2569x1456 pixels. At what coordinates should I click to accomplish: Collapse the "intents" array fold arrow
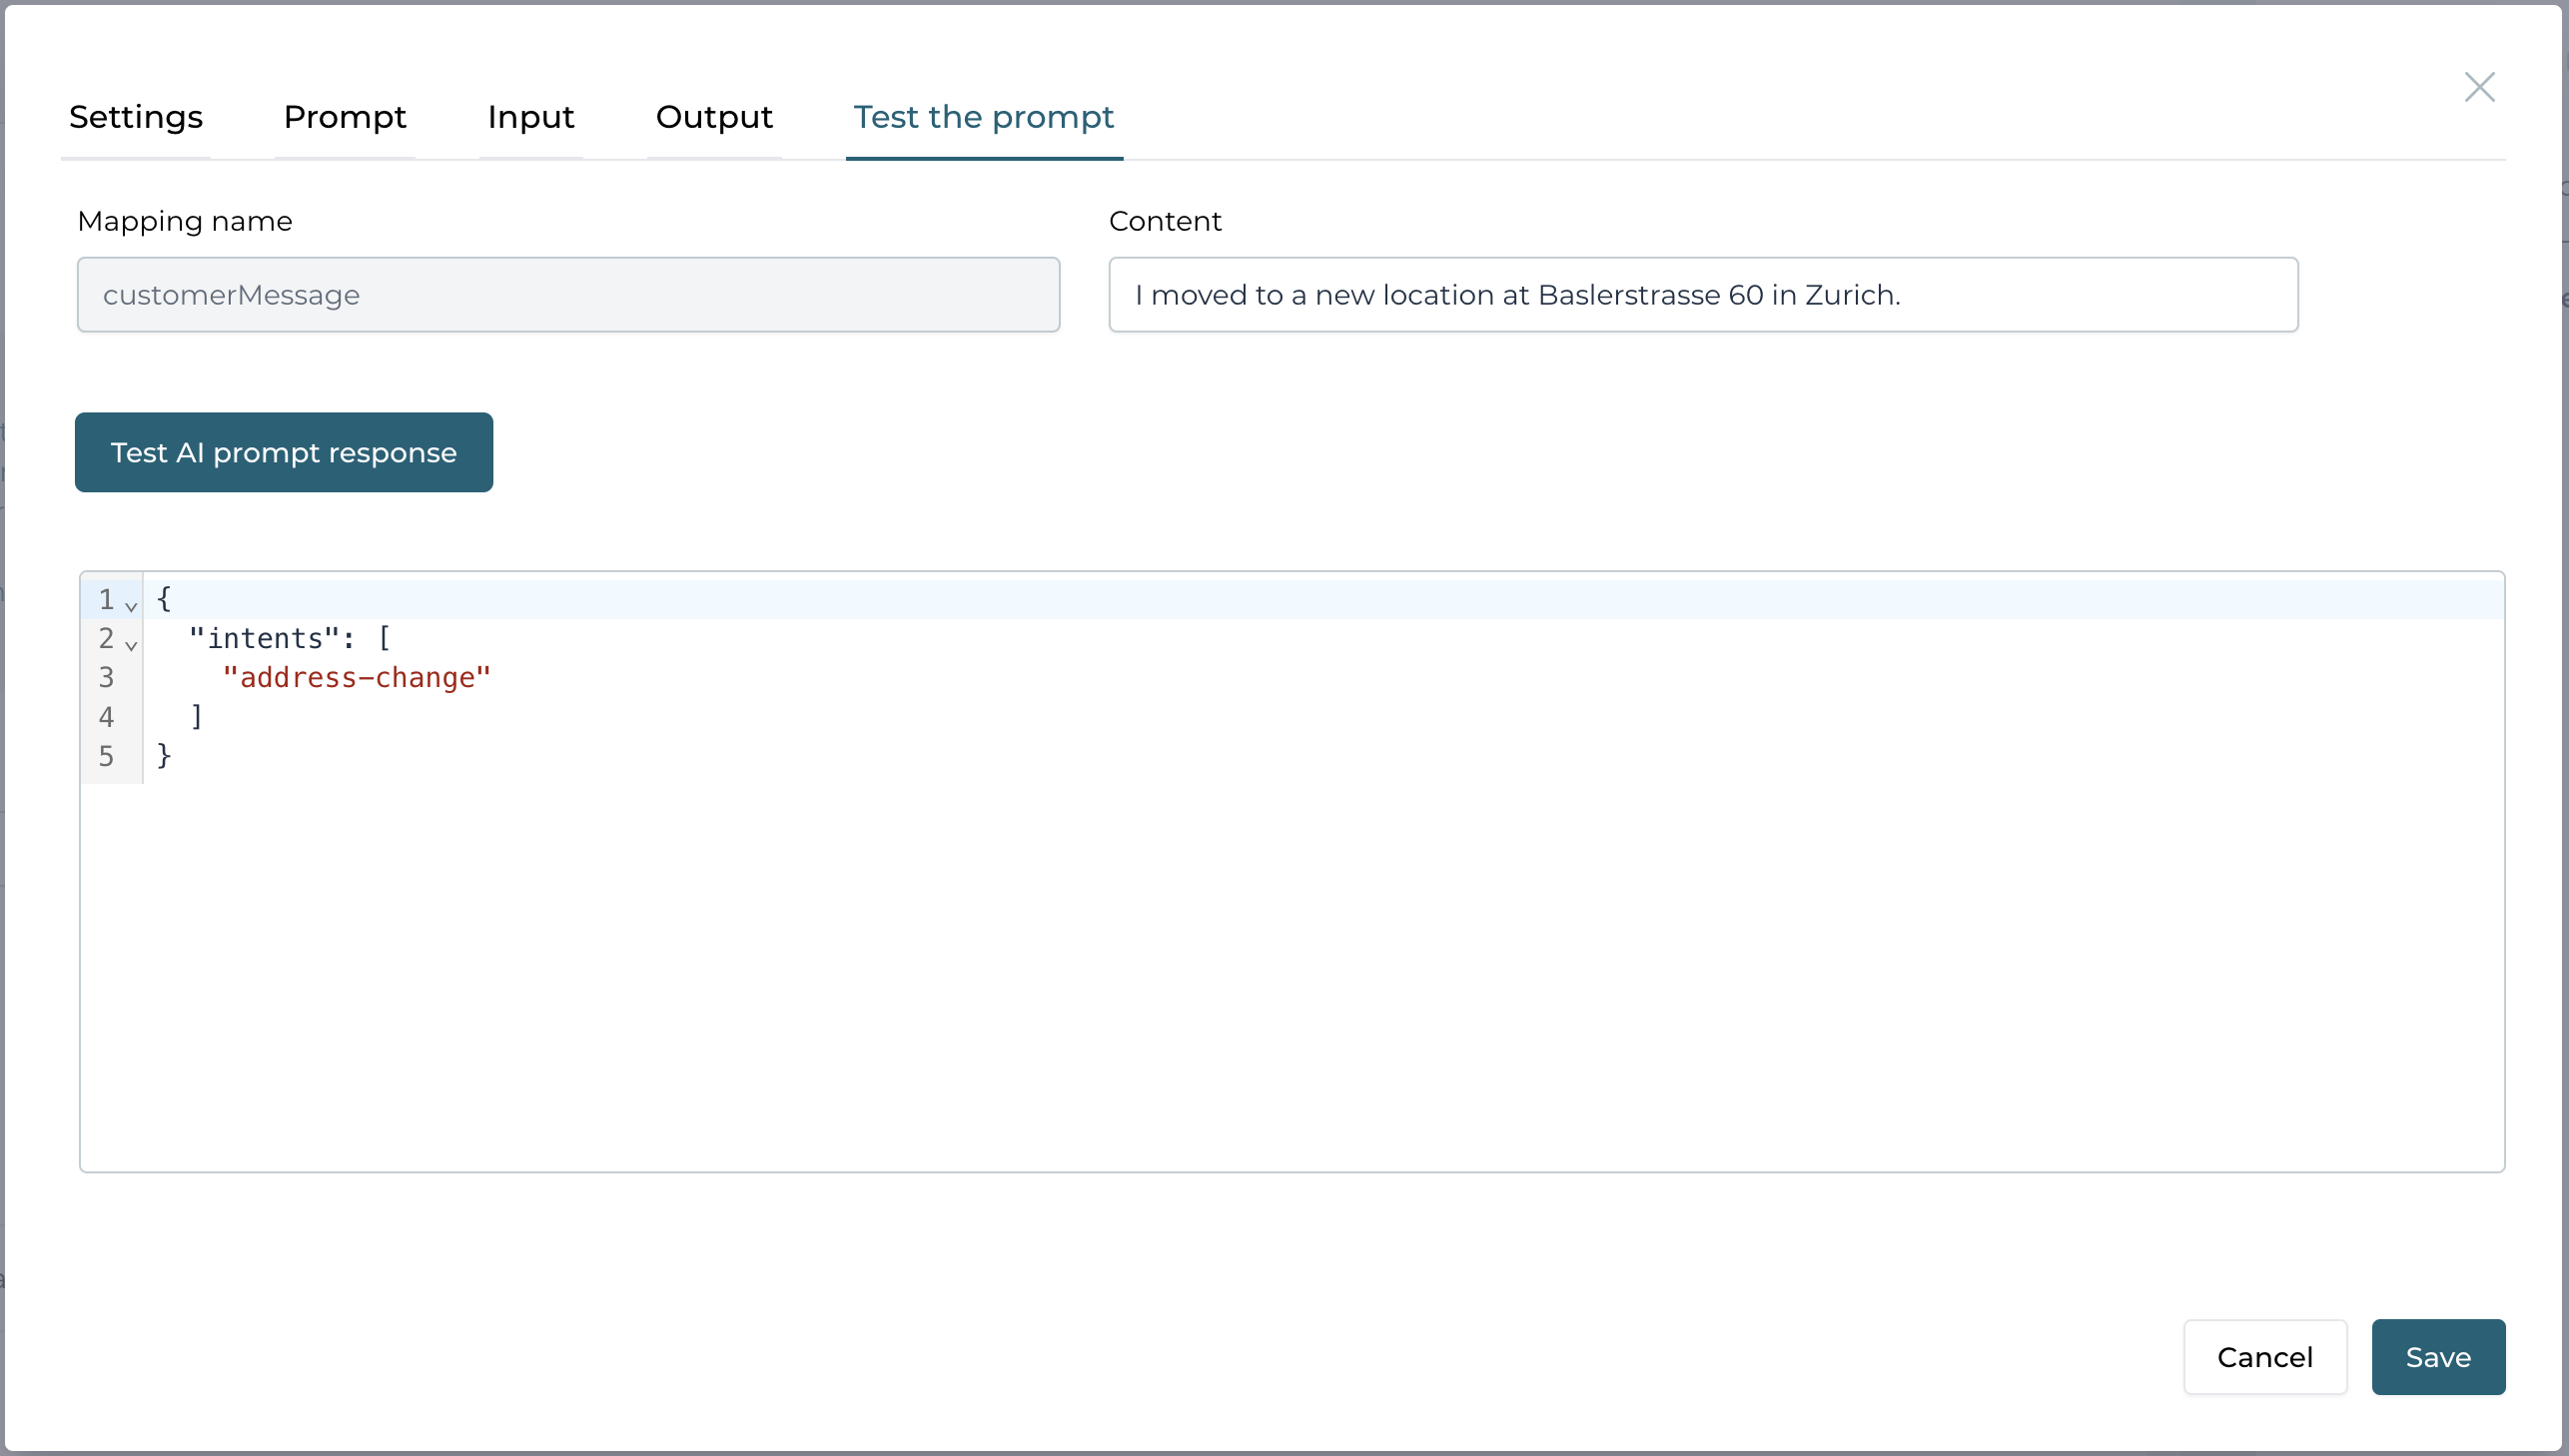[131, 644]
